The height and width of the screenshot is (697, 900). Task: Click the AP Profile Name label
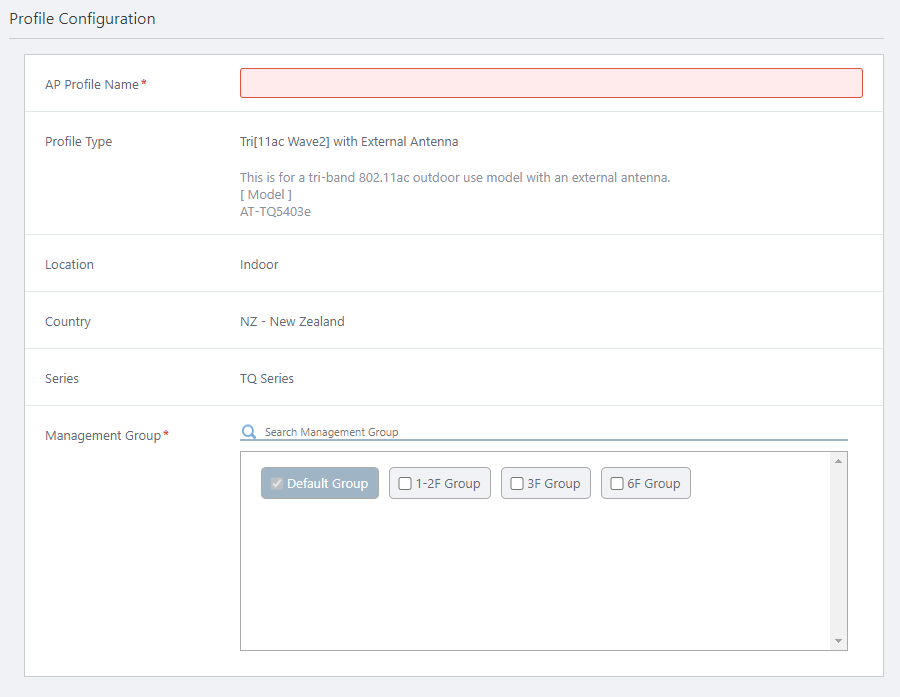pyautogui.click(x=92, y=85)
